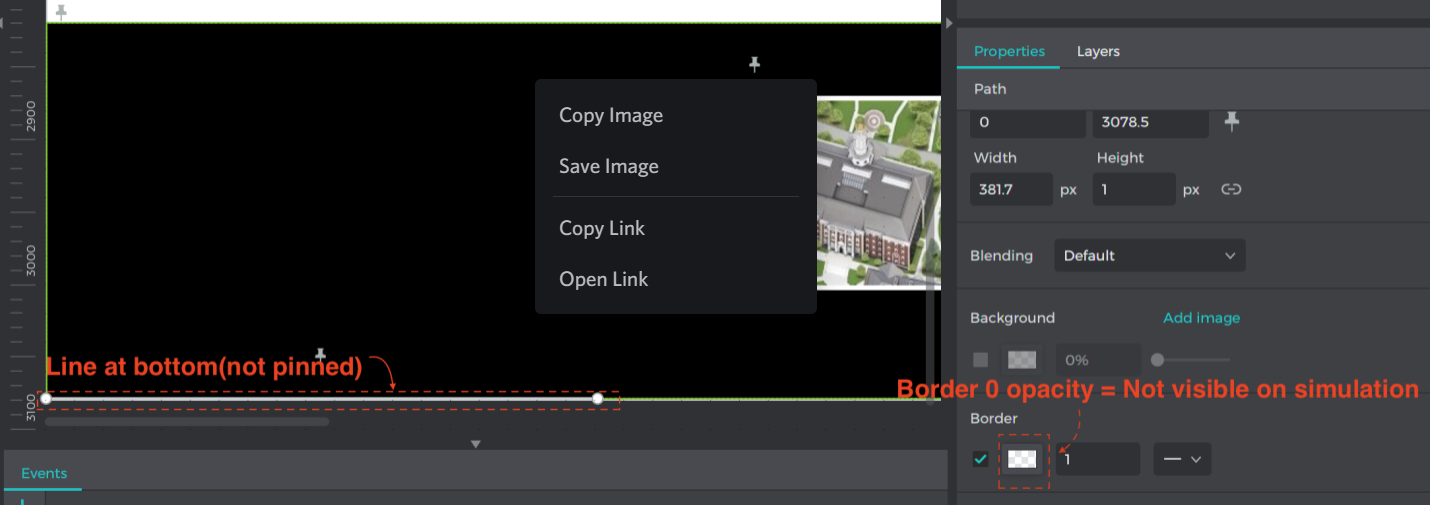Collapse the right panel using the arrow
Image resolution: width=1430 pixels, height=505 pixels.
point(949,22)
